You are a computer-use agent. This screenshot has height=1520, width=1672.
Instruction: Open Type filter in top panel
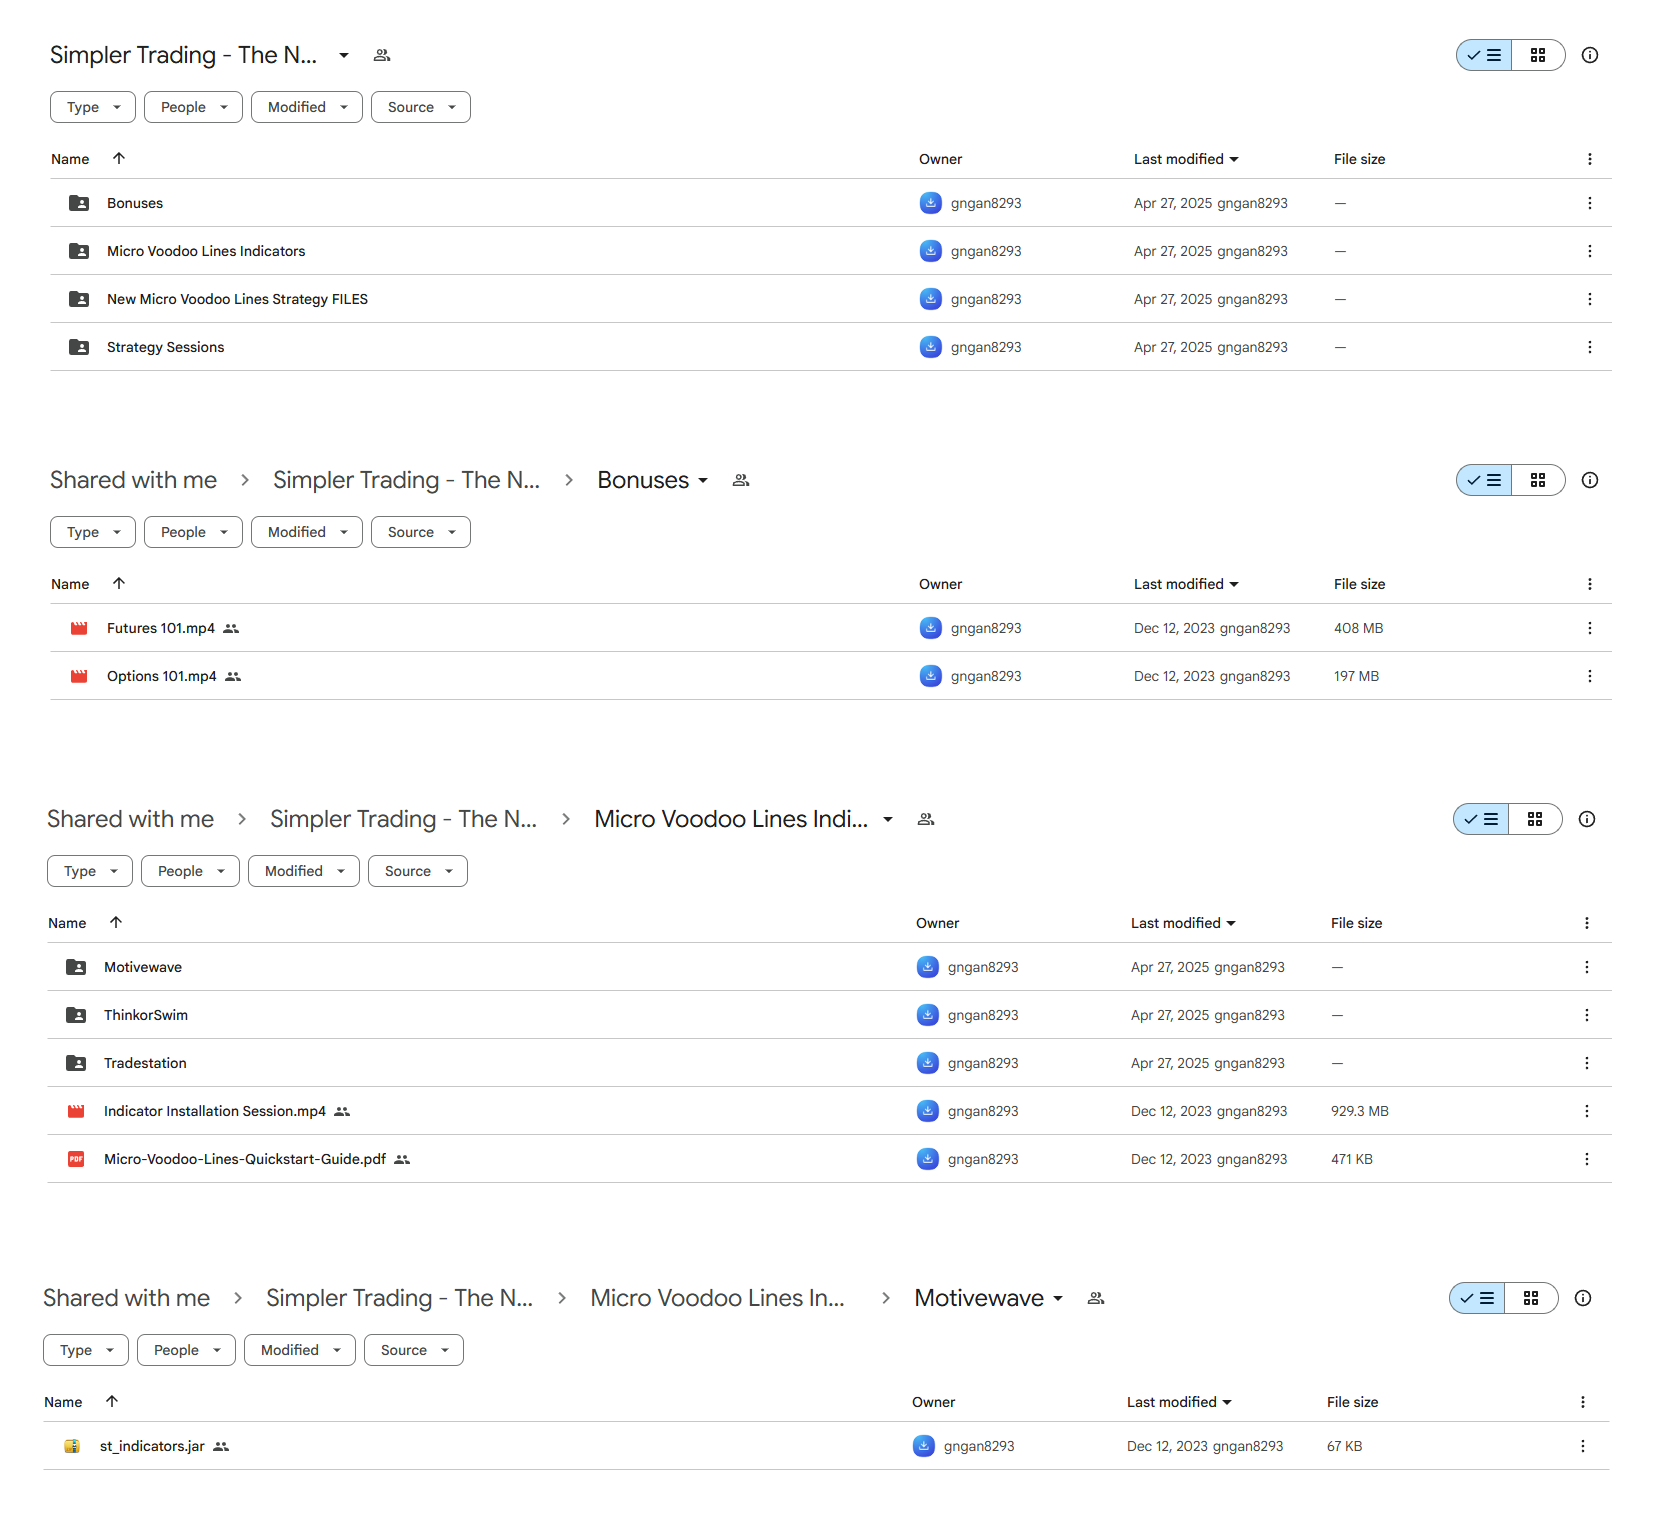[93, 107]
